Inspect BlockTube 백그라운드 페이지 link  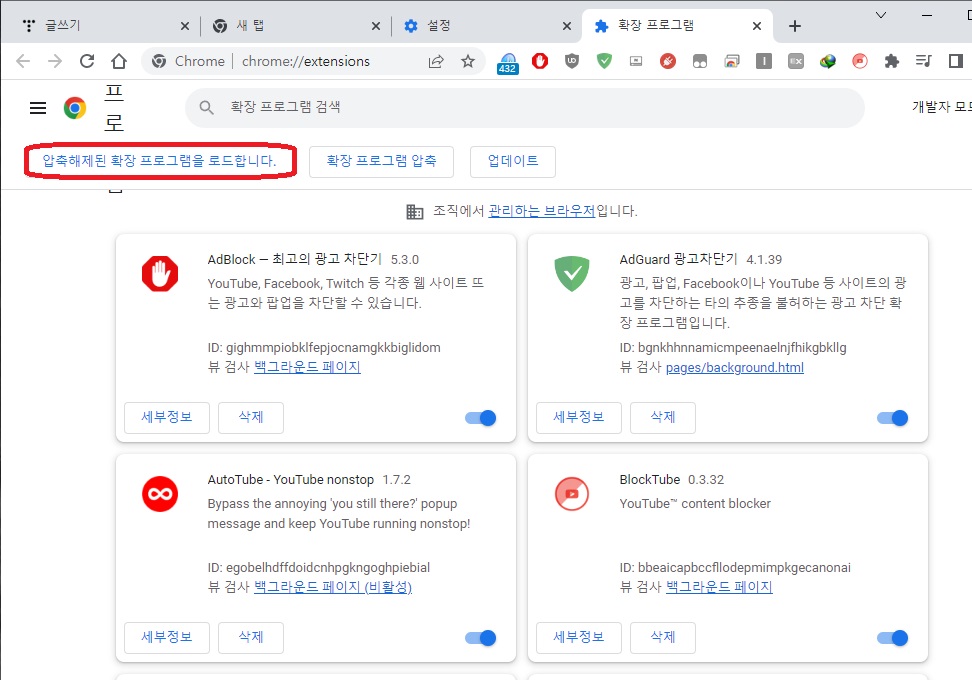tap(719, 586)
